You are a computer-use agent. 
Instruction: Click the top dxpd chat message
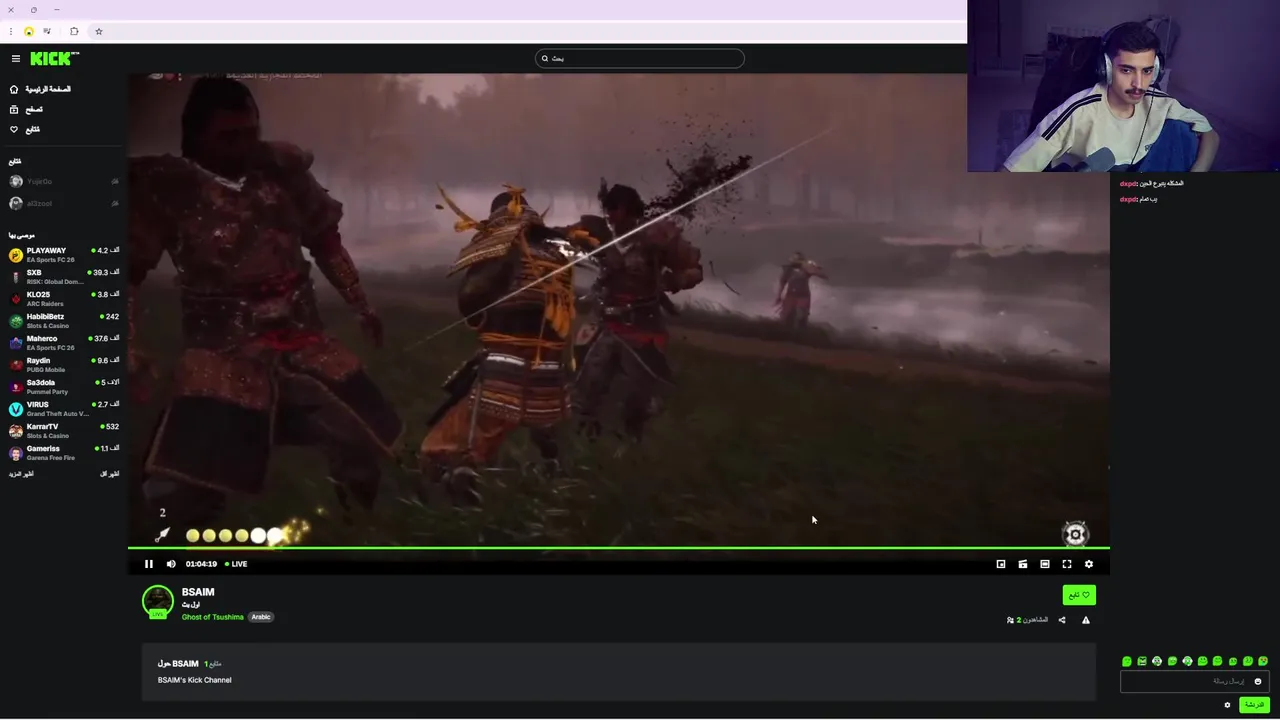tap(1151, 184)
